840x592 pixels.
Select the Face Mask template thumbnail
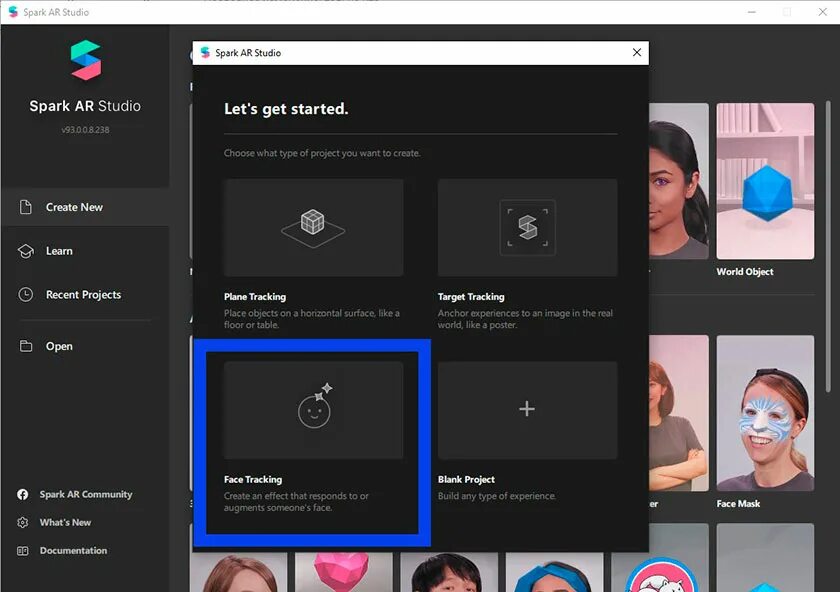pyautogui.click(x=765, y=413)
